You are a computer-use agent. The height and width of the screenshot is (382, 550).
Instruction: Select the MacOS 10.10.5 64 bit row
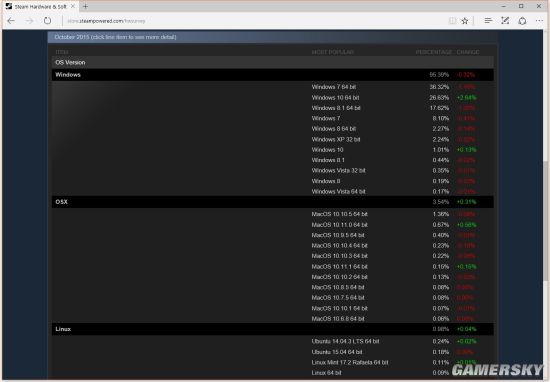point(273,214)
